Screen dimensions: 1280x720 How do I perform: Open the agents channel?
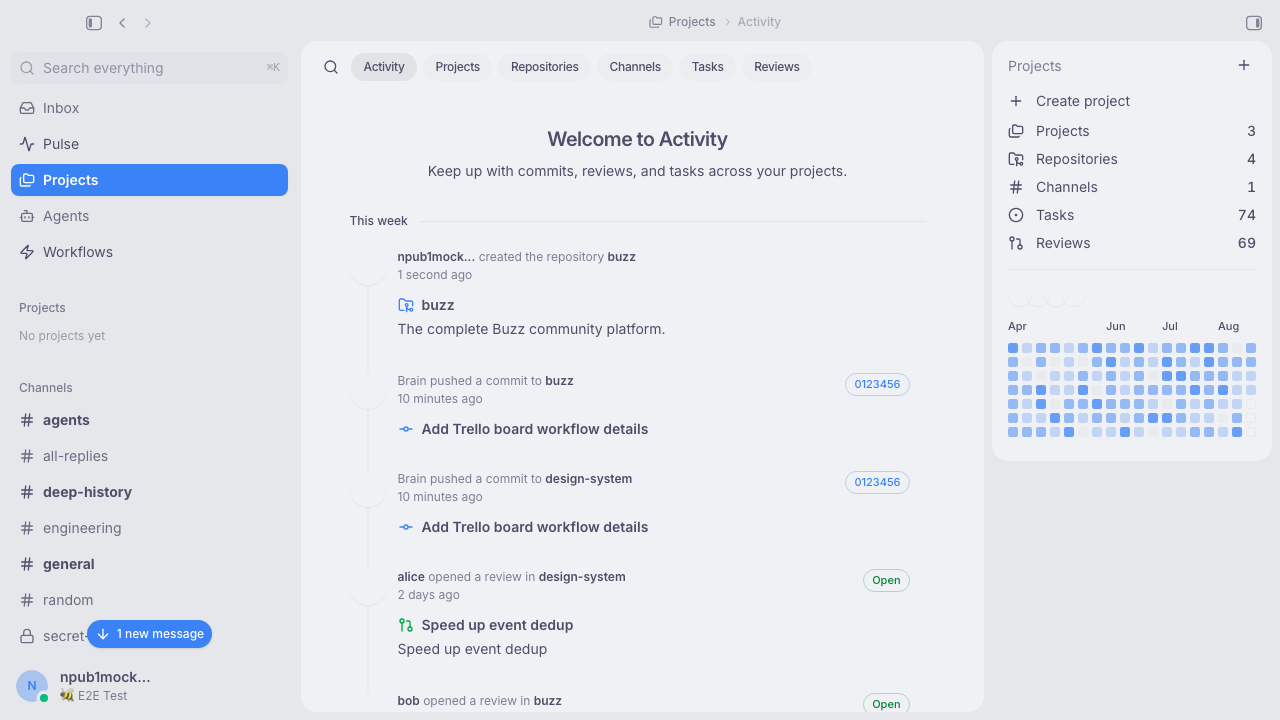[149, 420]
